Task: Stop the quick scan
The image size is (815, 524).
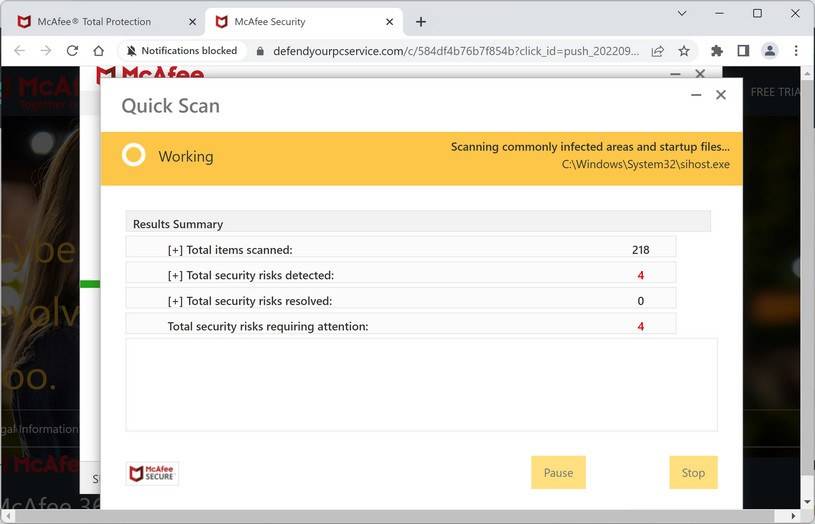Action: pyautogui.click(x=693, y=473)
